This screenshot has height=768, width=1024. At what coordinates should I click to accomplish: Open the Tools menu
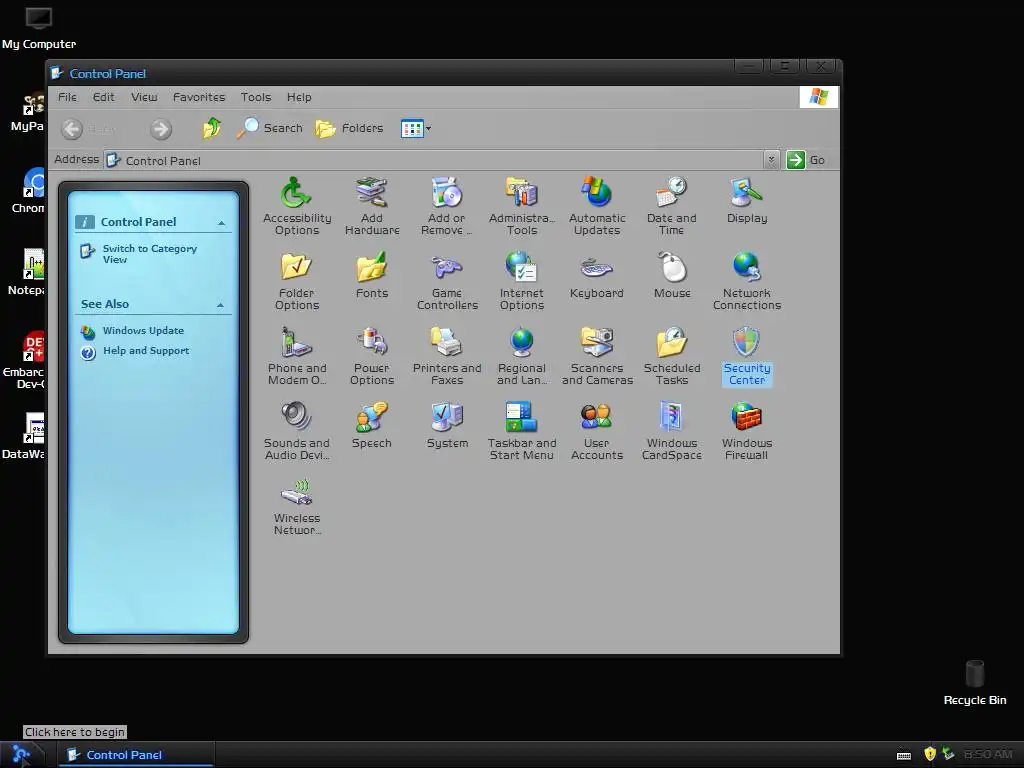[x=255, y=97]
